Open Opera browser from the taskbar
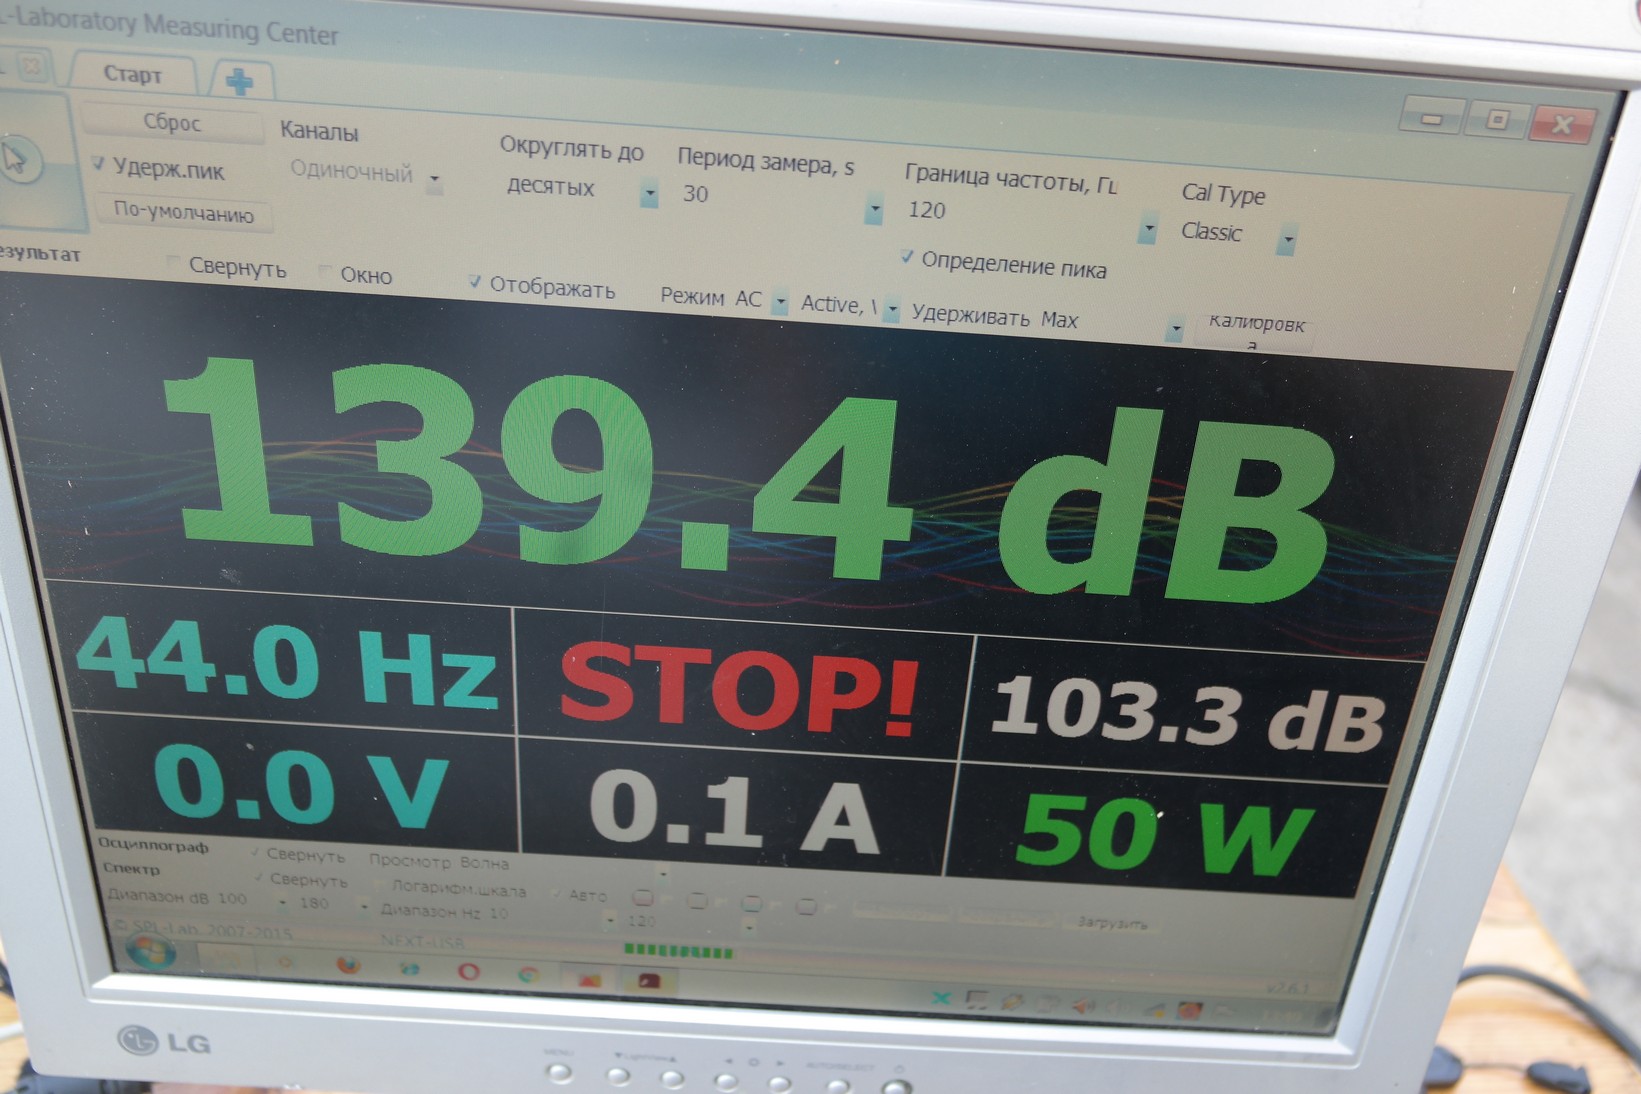The width and height of the screenshot is (1641, 1094). pos(468,971)
